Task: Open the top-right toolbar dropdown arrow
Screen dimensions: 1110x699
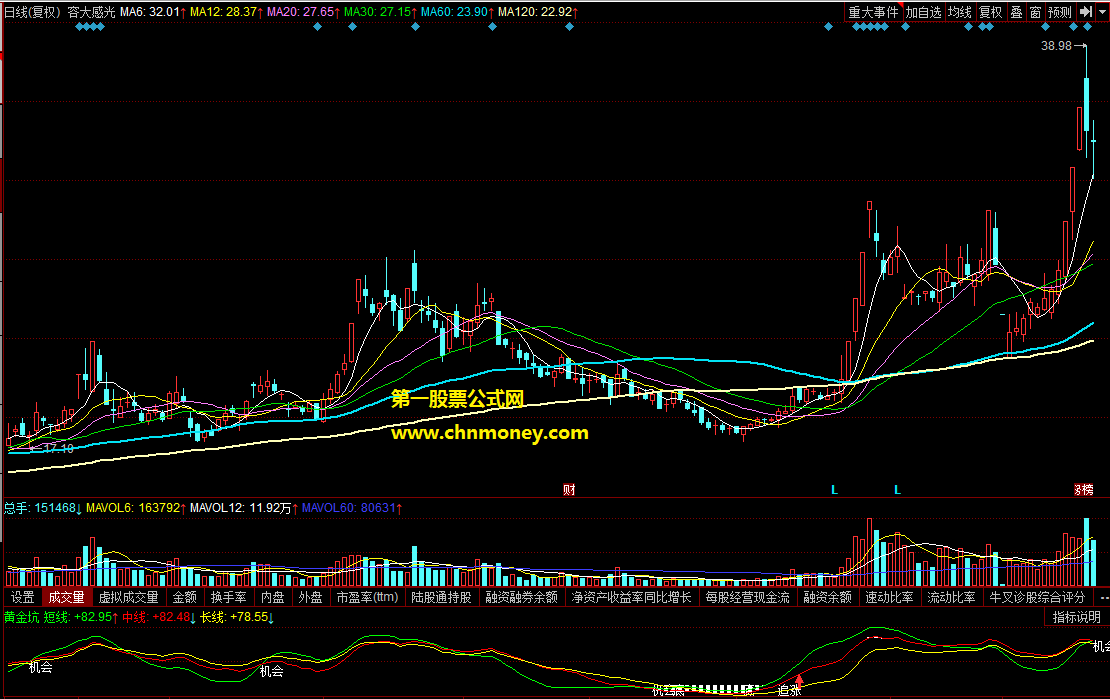Action: pyautogui.click(x=1102, y=12)
